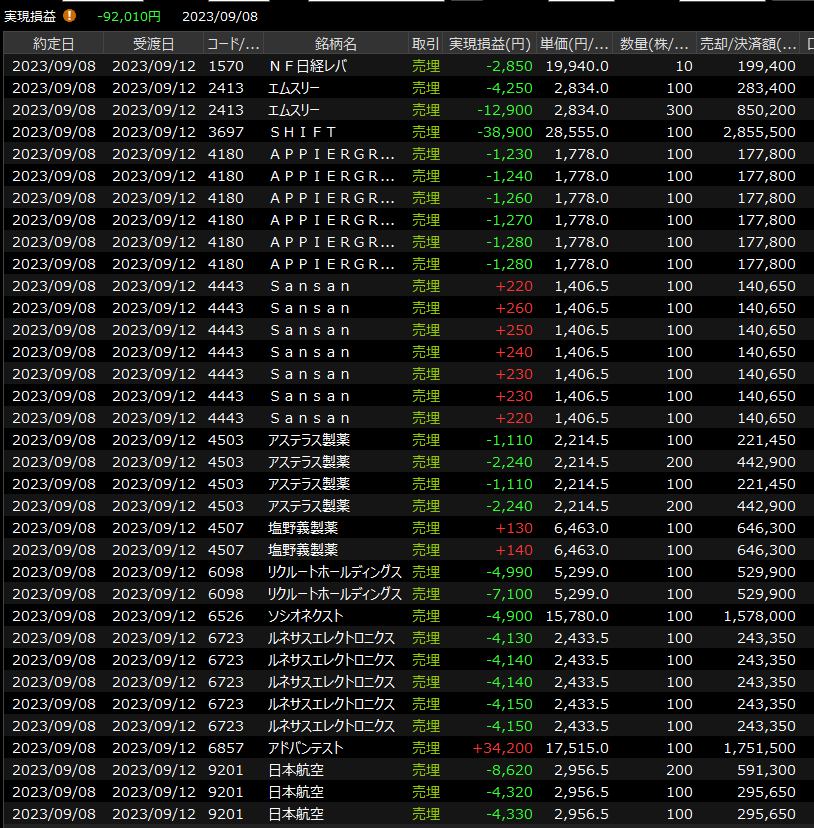The height and width of the screenshot is (828, 814).
Task: Select the -12,900 loss for エムスリー
Action: (x=505, y=110)
